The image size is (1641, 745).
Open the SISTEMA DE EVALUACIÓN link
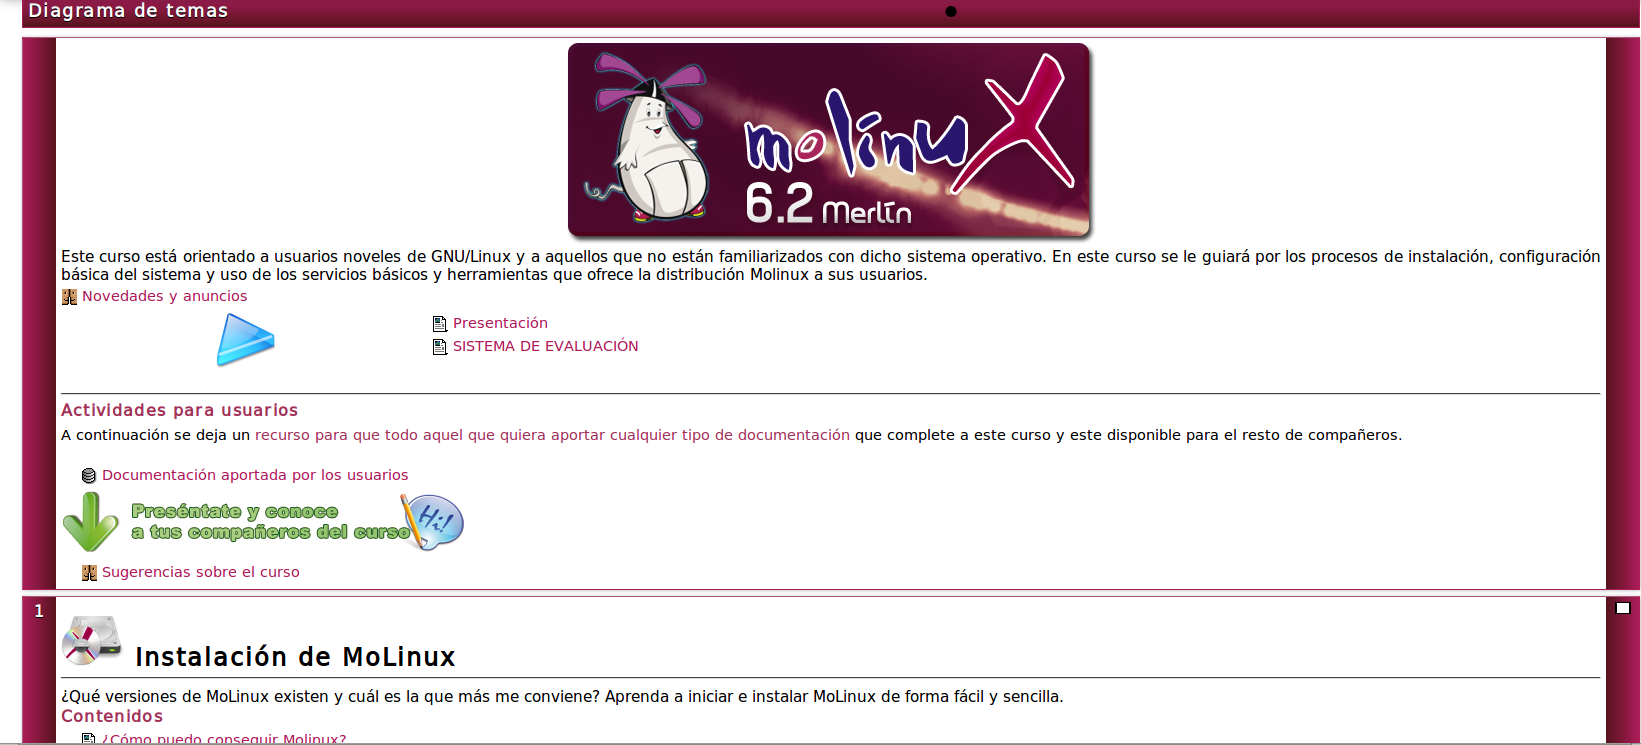(545, 346)
